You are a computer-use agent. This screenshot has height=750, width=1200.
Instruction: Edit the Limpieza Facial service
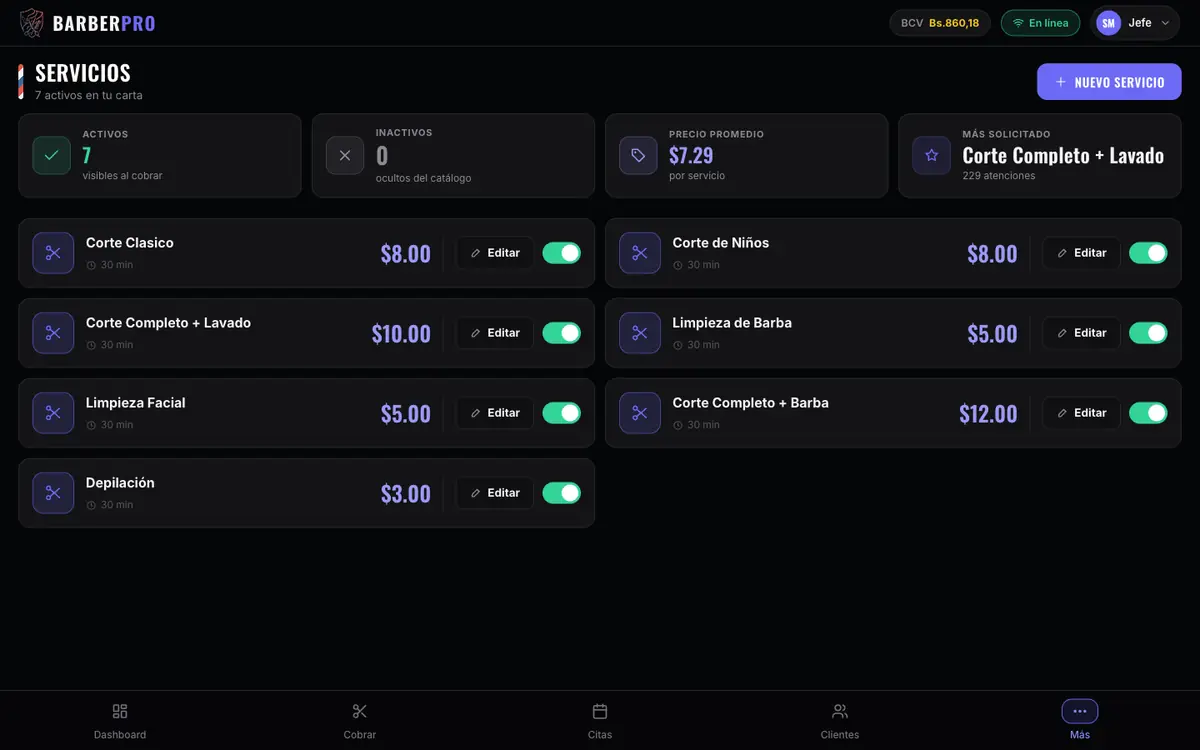click(495, 413)
